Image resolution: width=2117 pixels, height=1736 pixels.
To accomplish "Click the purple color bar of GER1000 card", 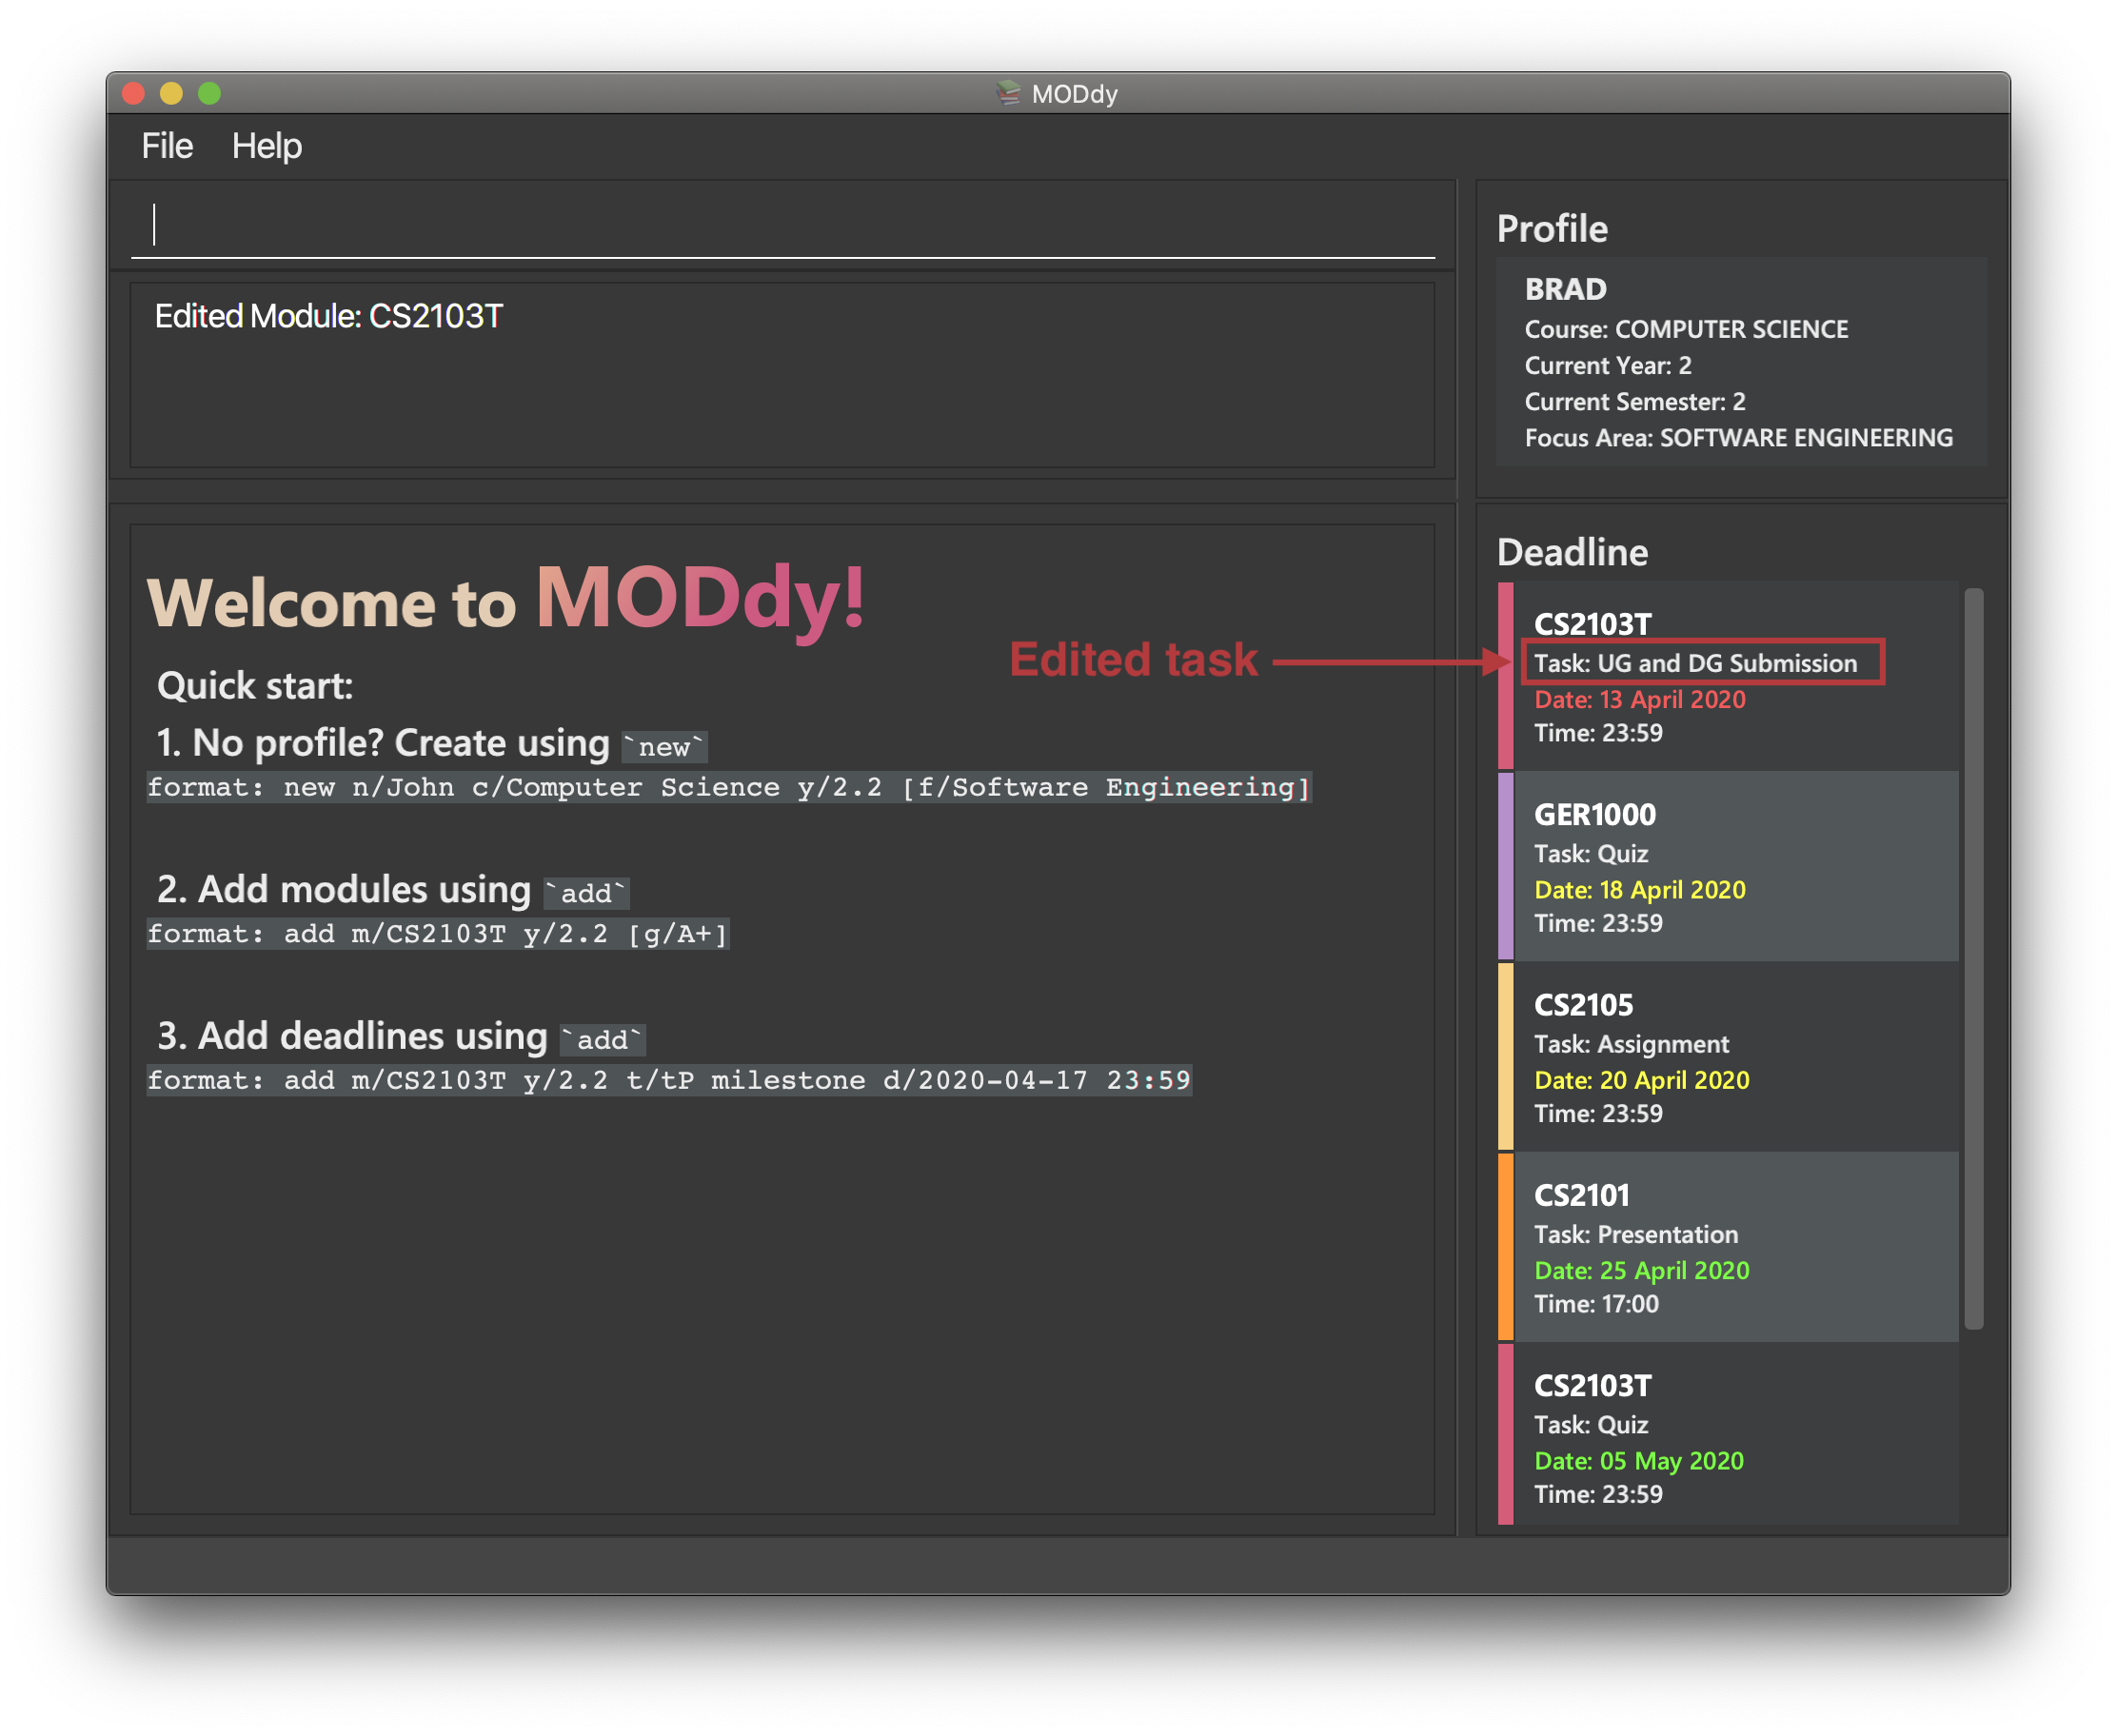I will 1505,866.
